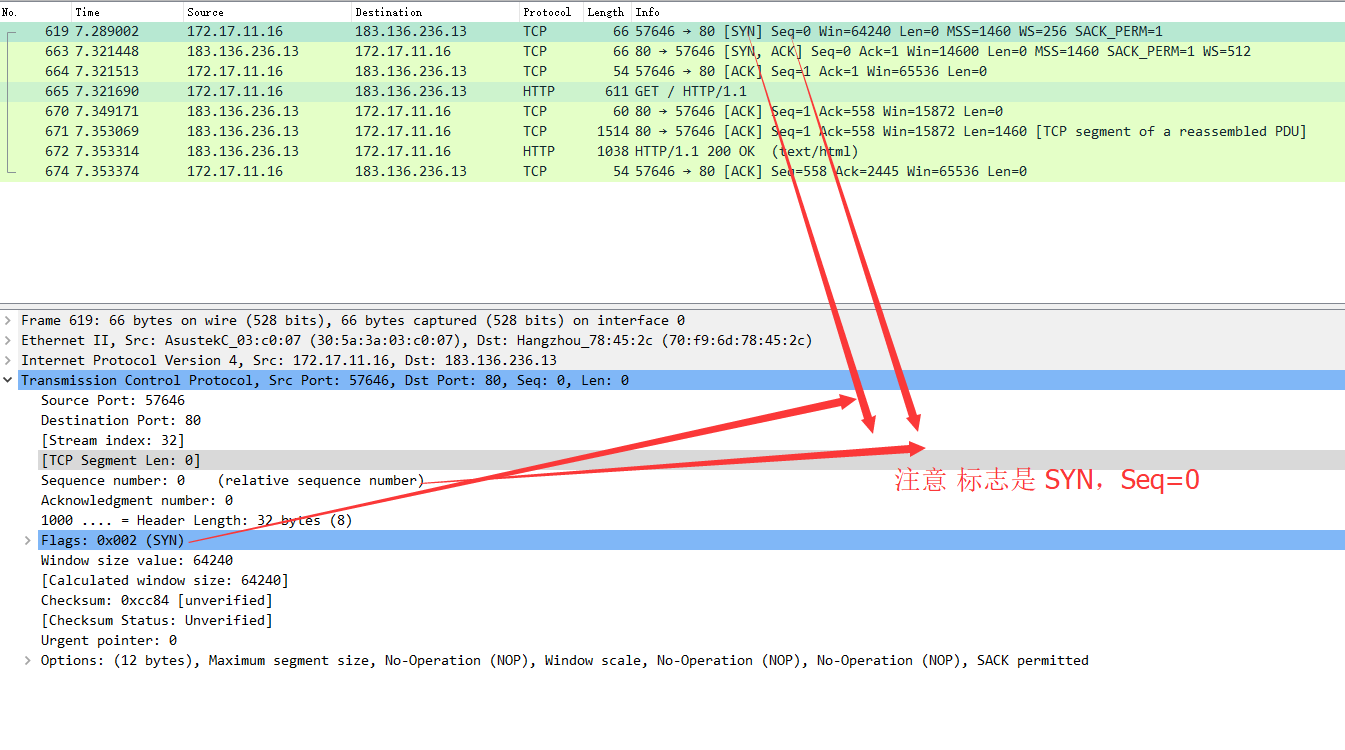Select packet 663 SYN, ACK row
Screen dimensions: 1345x750
point(672,52)
